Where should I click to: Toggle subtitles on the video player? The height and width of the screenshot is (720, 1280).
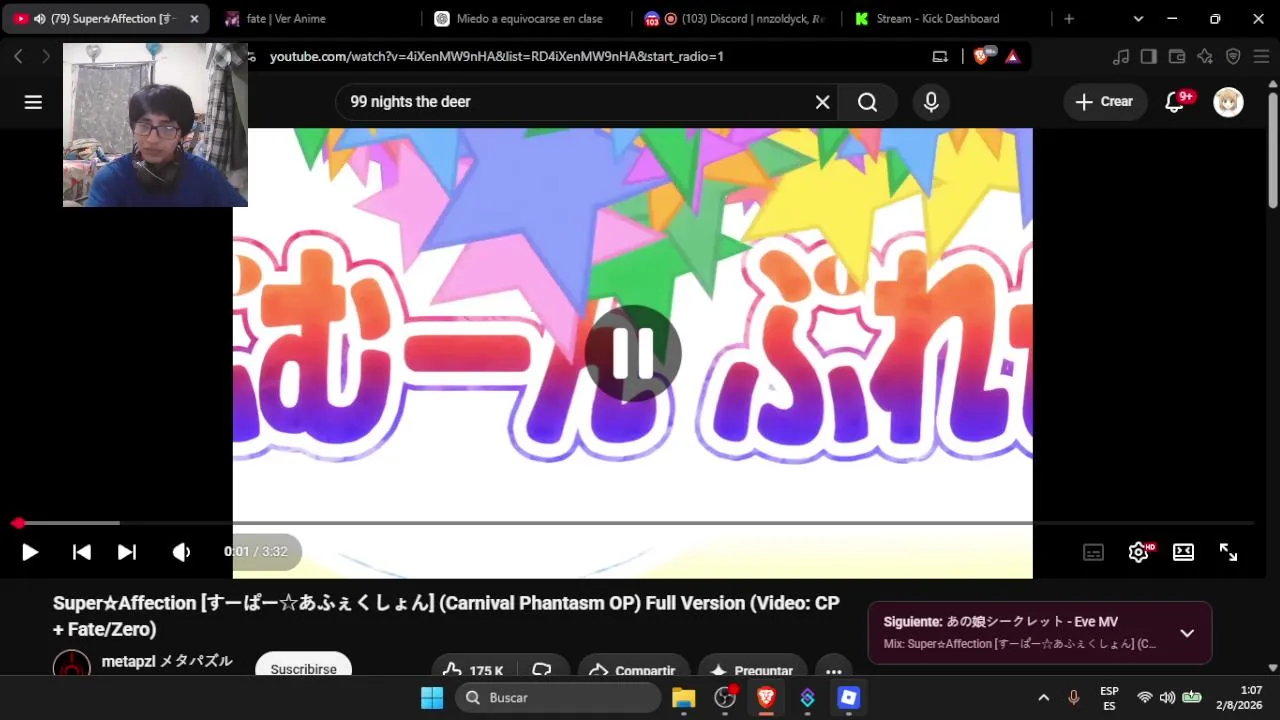[x=1094, y=552]
